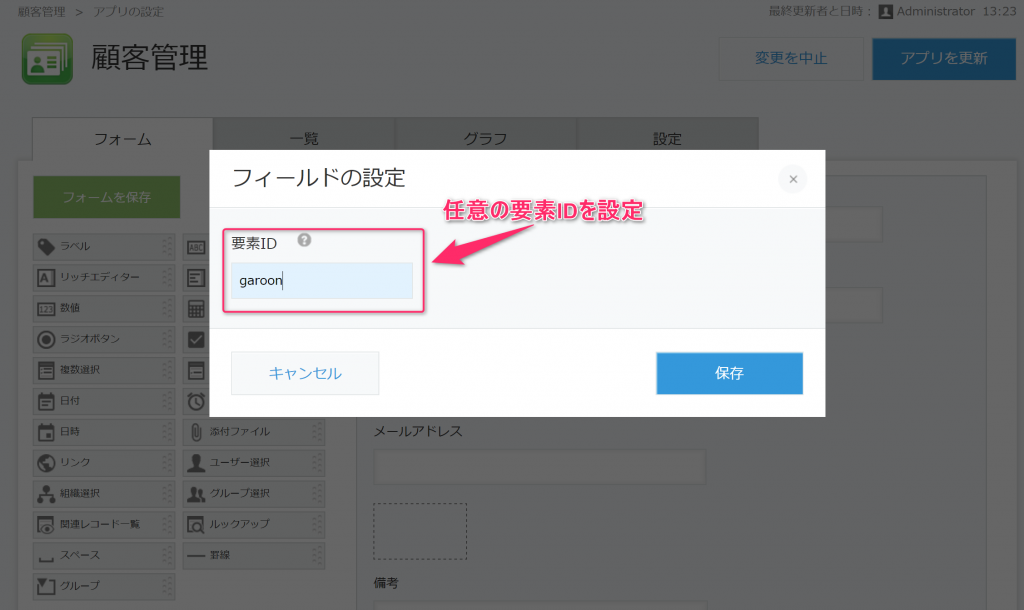Click the 備考 field label on form
1024x610 pixels.
click(386, 583)
